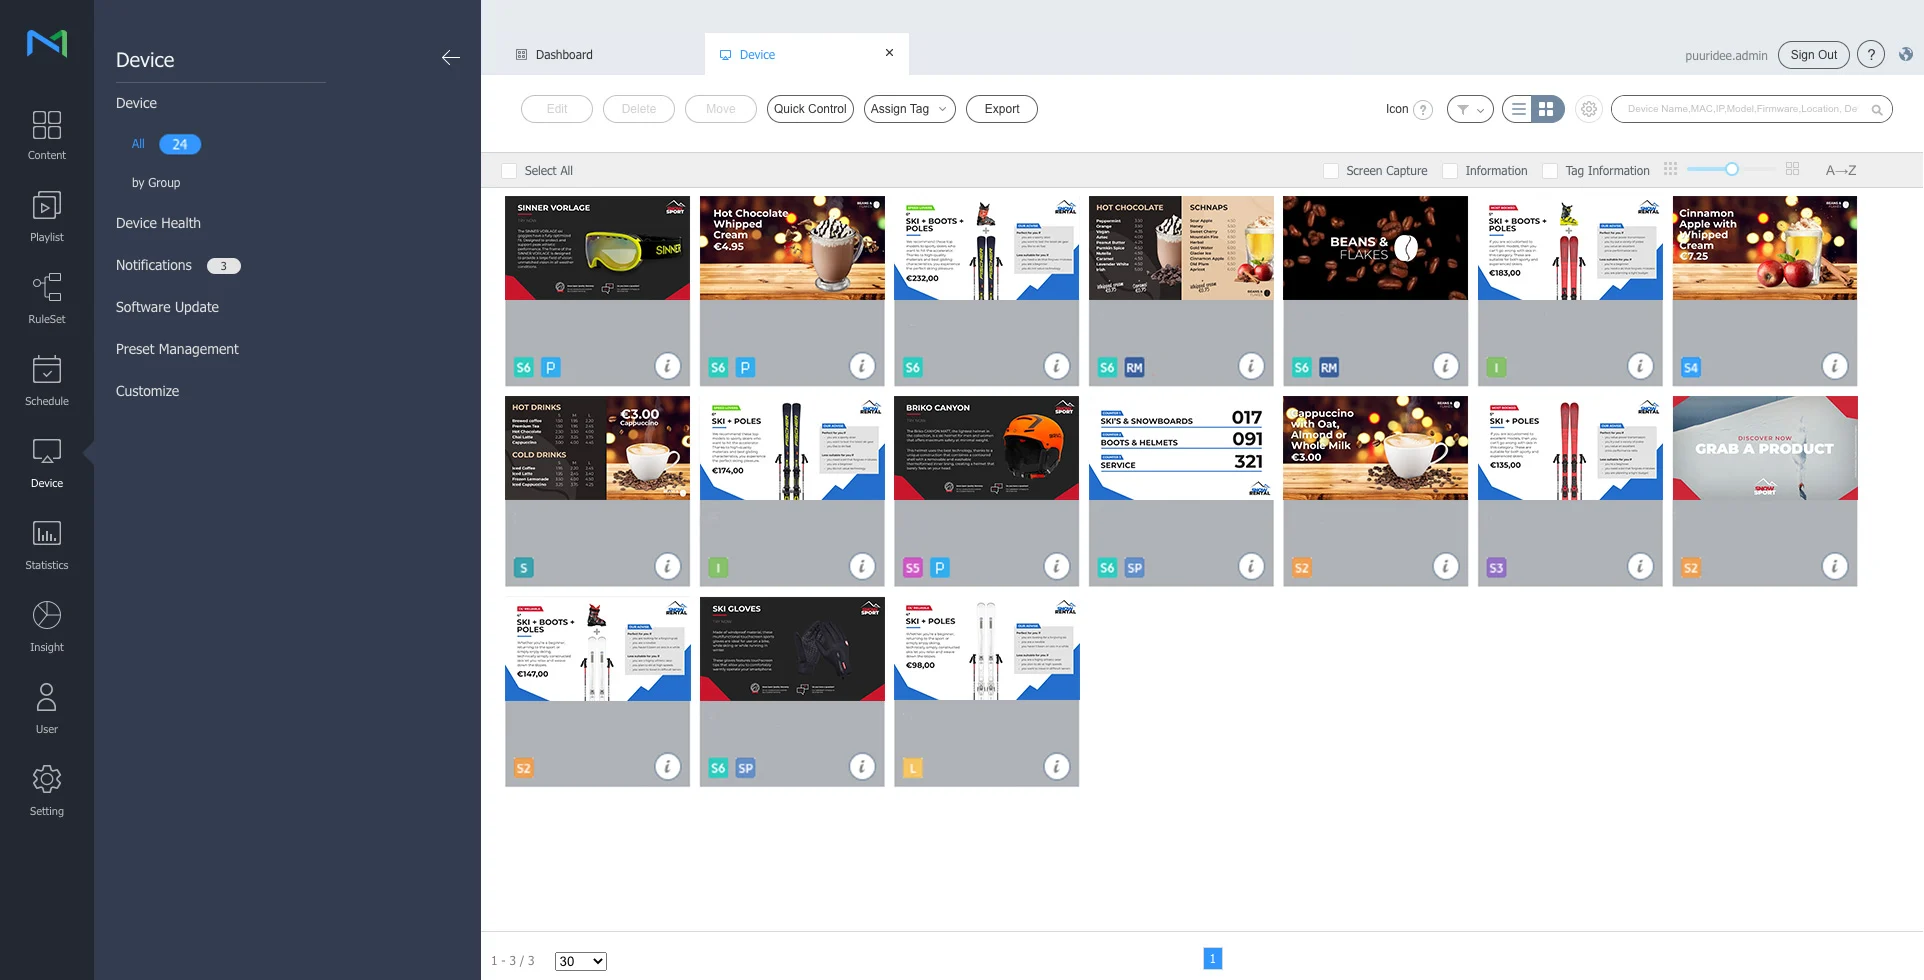This screenshot has width=1924, height=980.
Task: Open the Insight sidebar icon
Action: (x=46, y=627)
